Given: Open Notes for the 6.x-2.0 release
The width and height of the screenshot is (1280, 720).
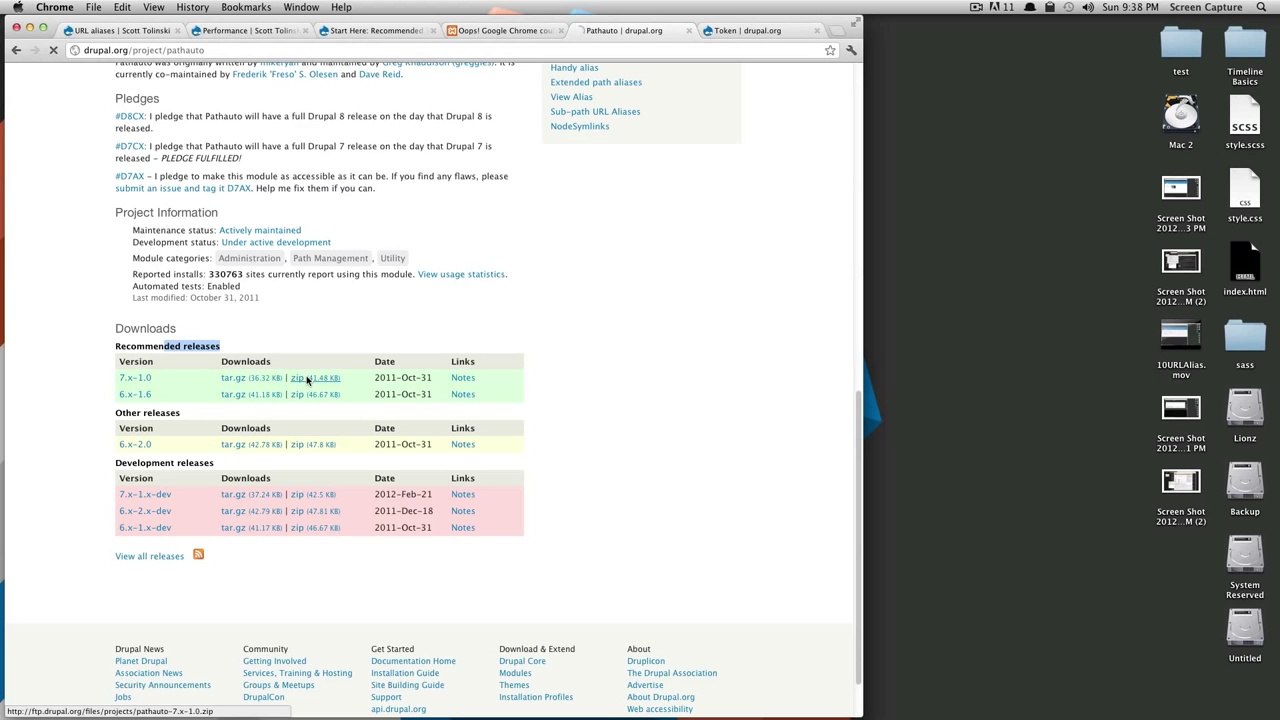Looking at the screenshot, I should (462, 444).
